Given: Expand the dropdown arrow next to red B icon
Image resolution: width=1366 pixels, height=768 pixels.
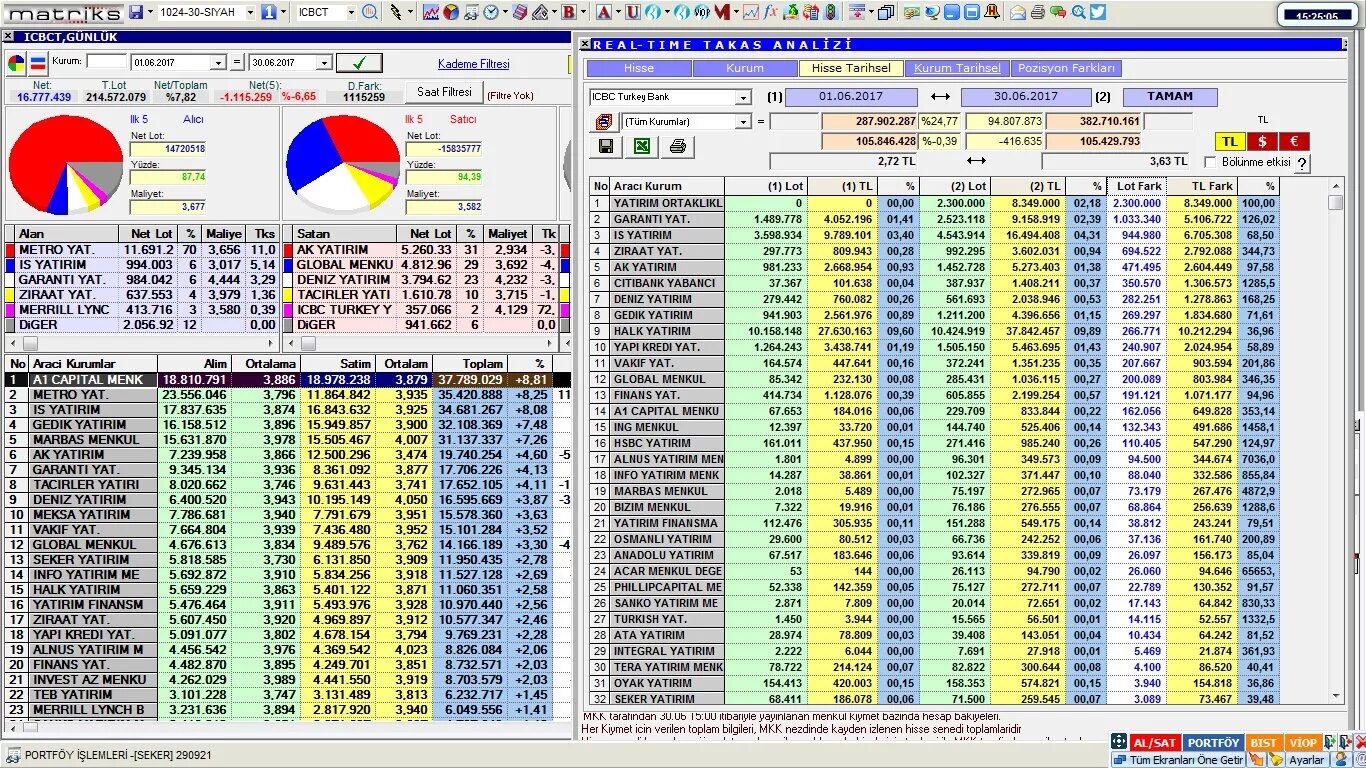Looking at the screenshot, I should click(583, 12).
